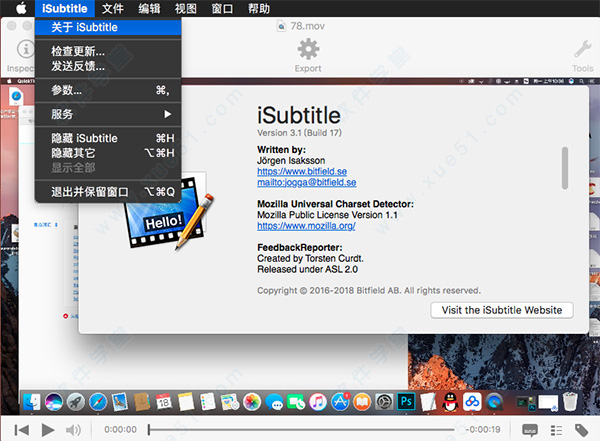This screenshot has height=441, width=600.
Task: Click the Export gear icon
Action: coord(308,49)
